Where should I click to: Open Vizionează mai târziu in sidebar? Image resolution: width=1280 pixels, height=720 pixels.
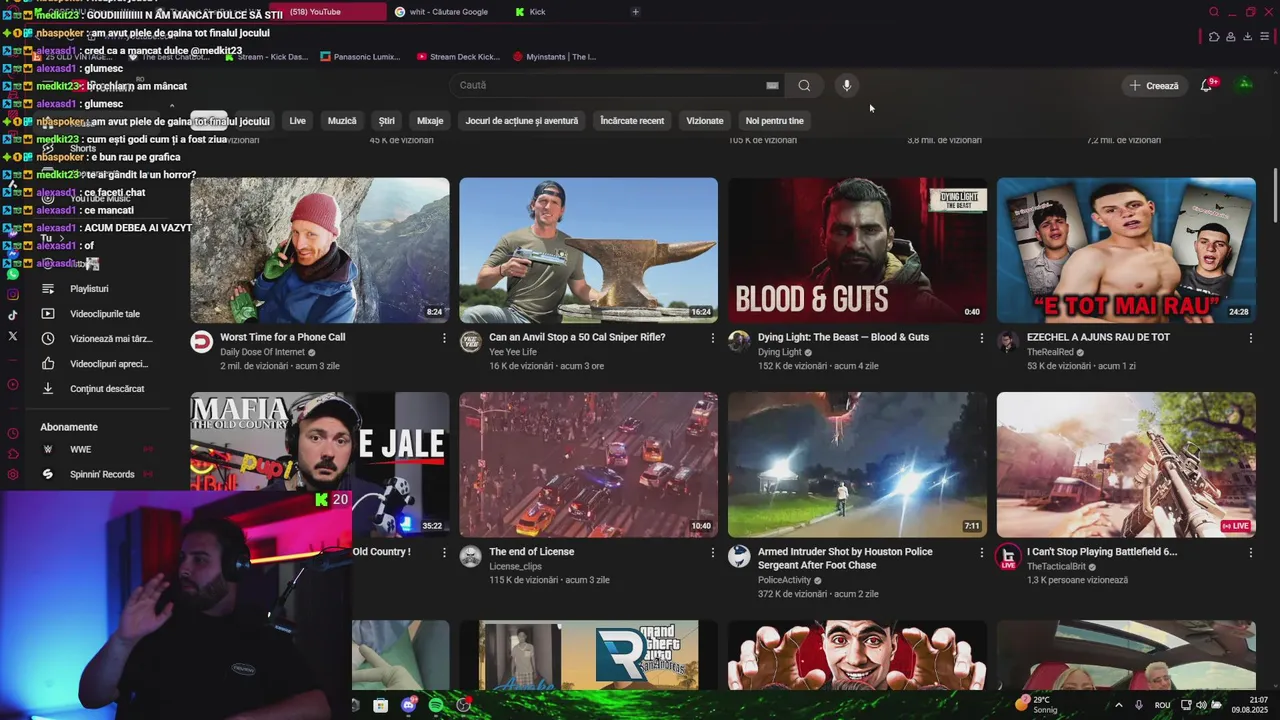coord(96,339)
